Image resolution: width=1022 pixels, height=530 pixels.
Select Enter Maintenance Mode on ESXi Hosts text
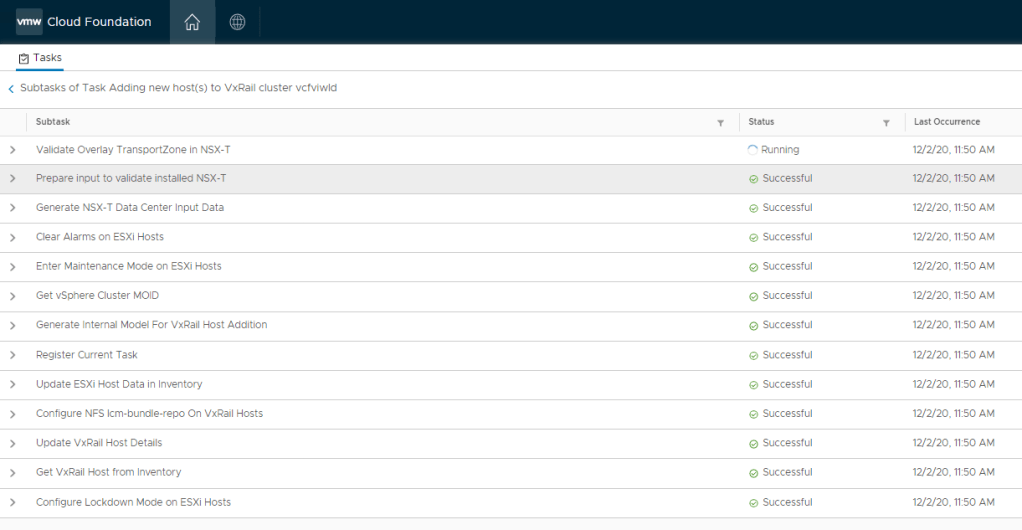point(129,267)
